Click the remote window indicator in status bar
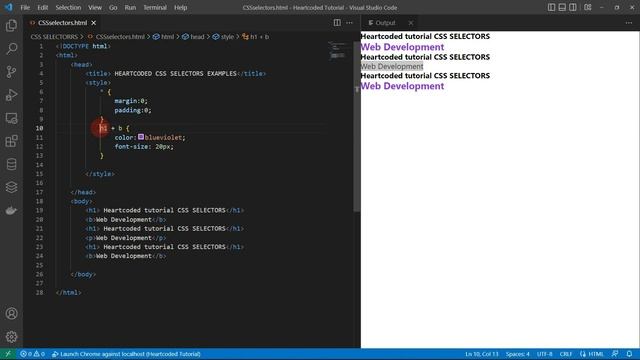The height and width of the screenshot is (360, 640). (x=8, y=354)
